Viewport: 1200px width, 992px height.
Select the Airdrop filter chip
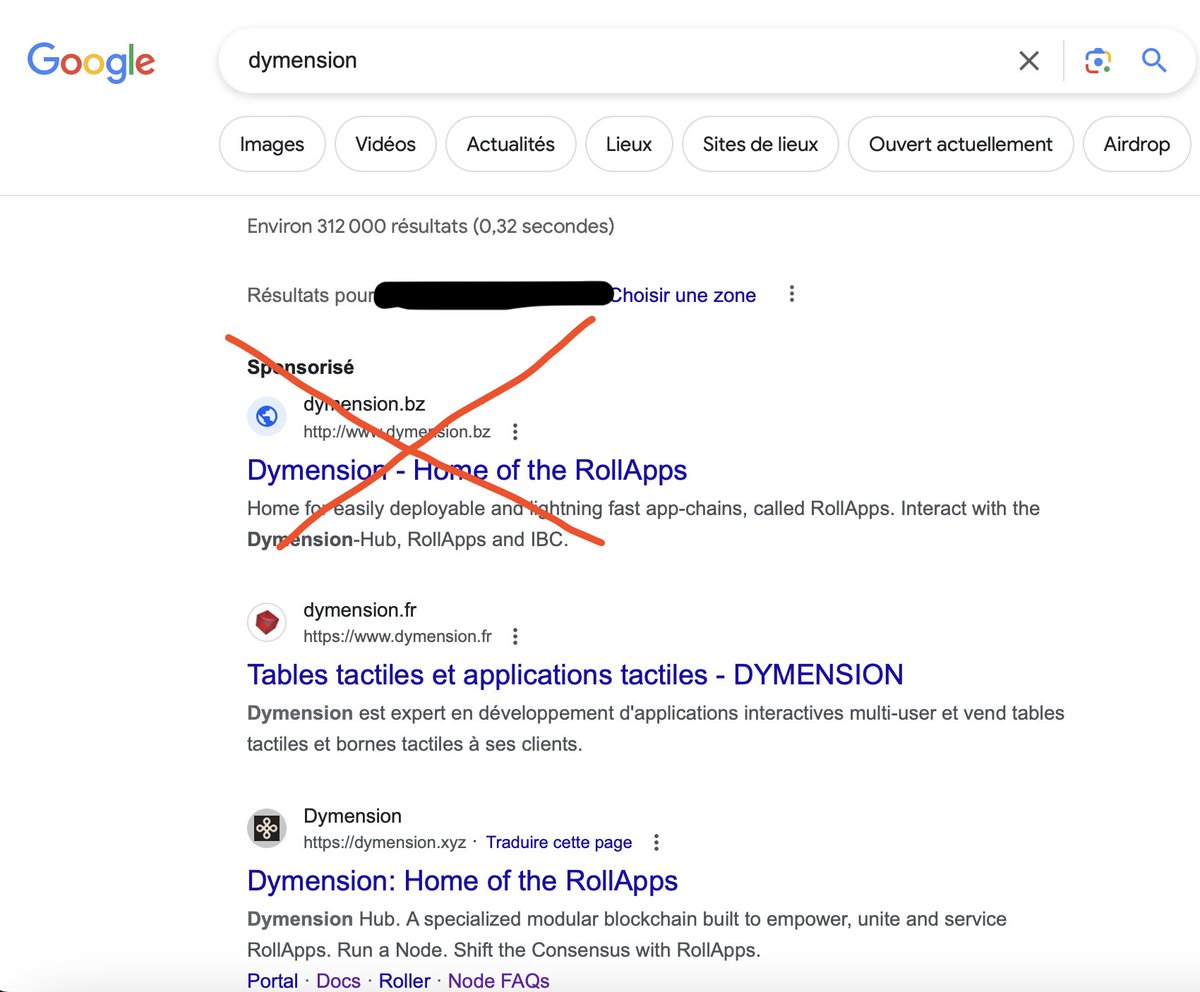[x=1137, y=144]
